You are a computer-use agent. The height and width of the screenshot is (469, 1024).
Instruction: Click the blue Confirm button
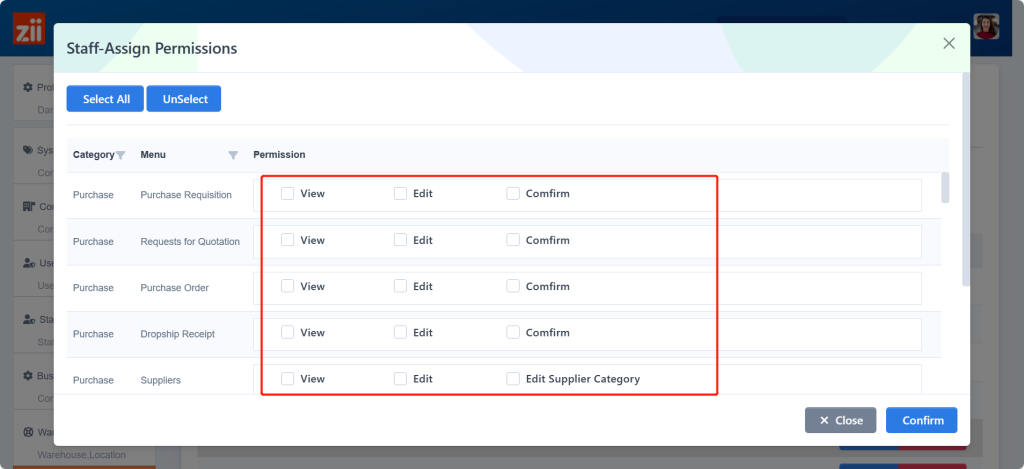(921, 420)
